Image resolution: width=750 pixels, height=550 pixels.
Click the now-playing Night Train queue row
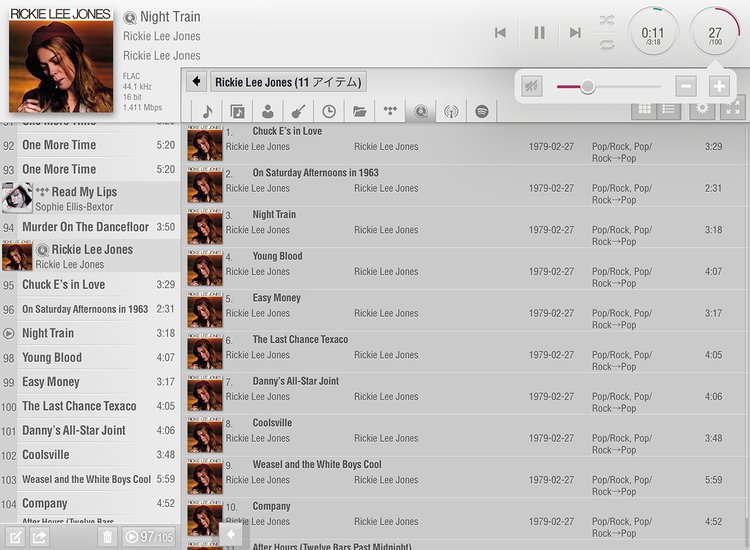tap(89, 333)
